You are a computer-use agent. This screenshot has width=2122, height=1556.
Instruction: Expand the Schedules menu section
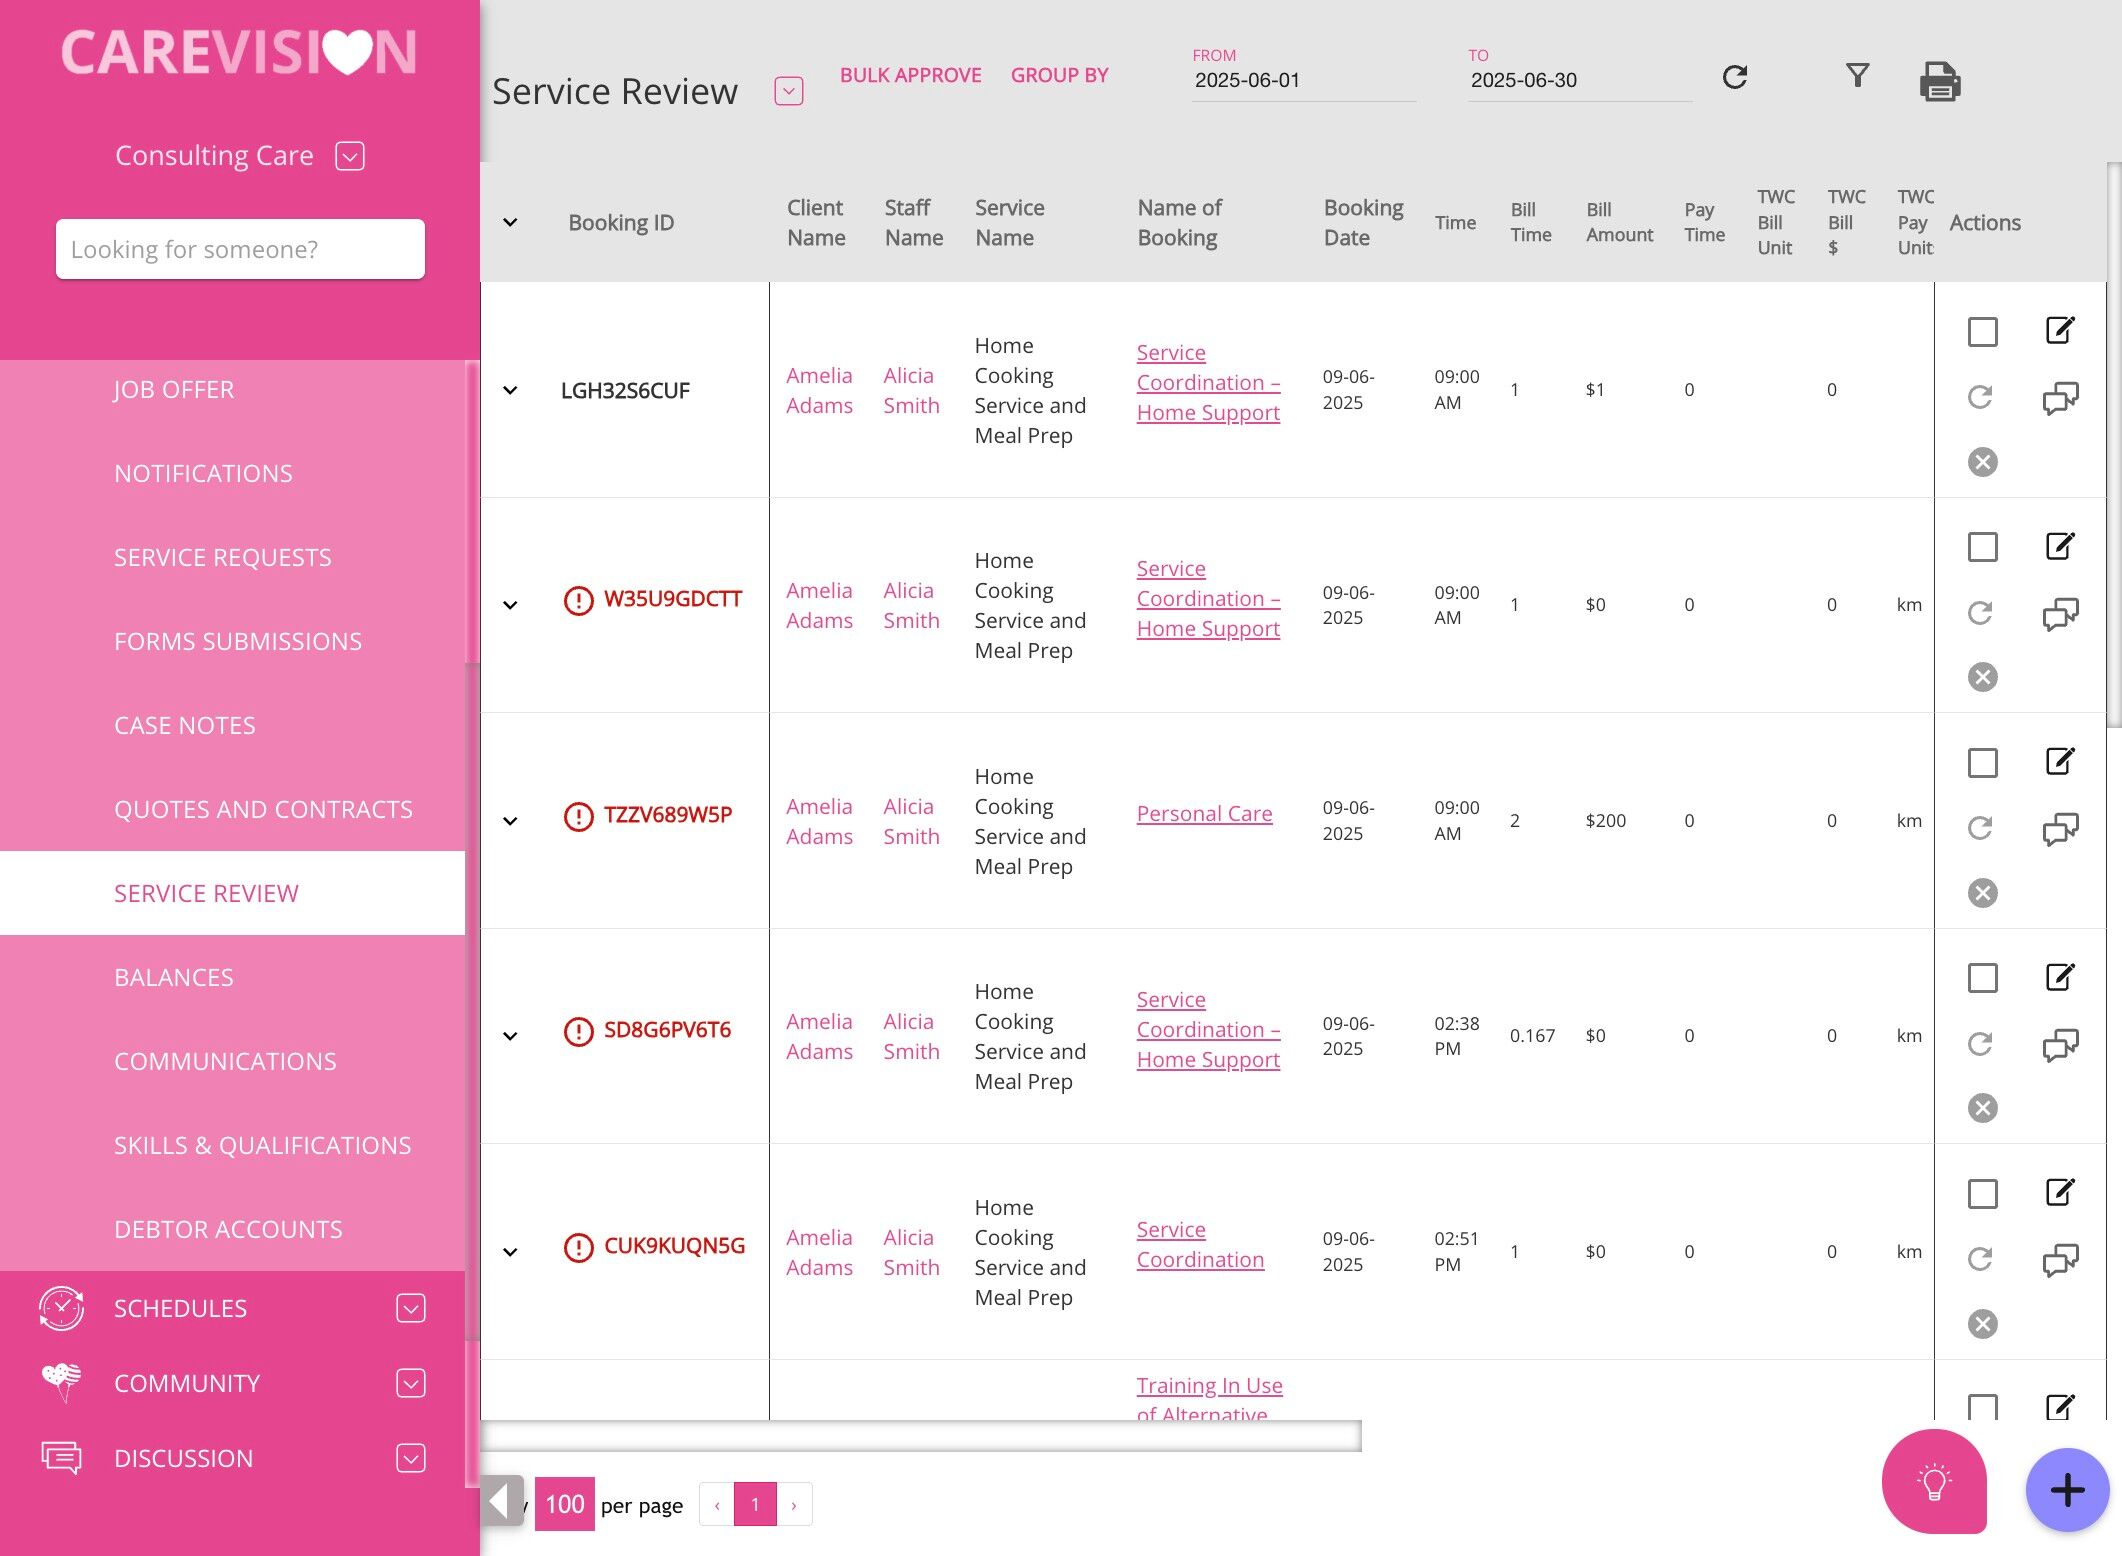410,1308
